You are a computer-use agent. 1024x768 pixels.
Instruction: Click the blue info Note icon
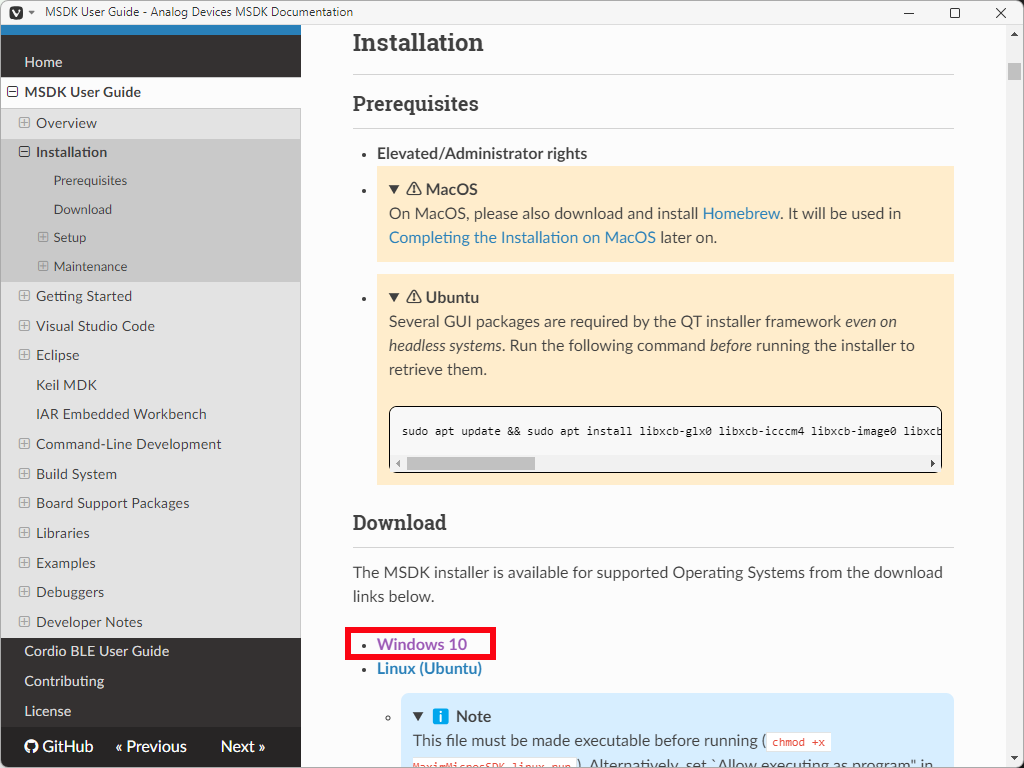(x=441, y=716)
